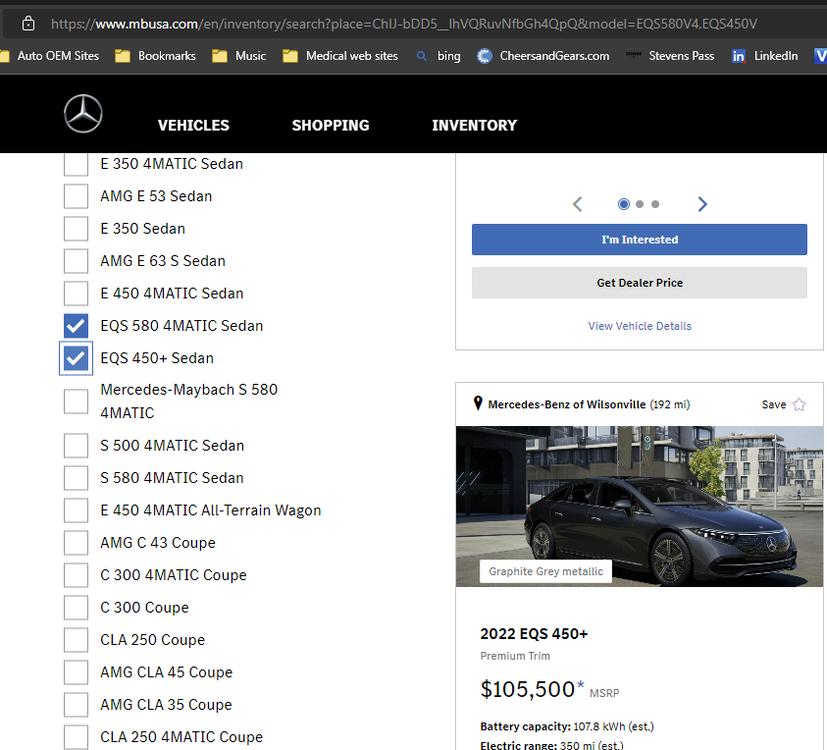This screenshot has height=750, width=827.
Task: Show previous vehicle image with left chevron
Action: click(578, 204)
